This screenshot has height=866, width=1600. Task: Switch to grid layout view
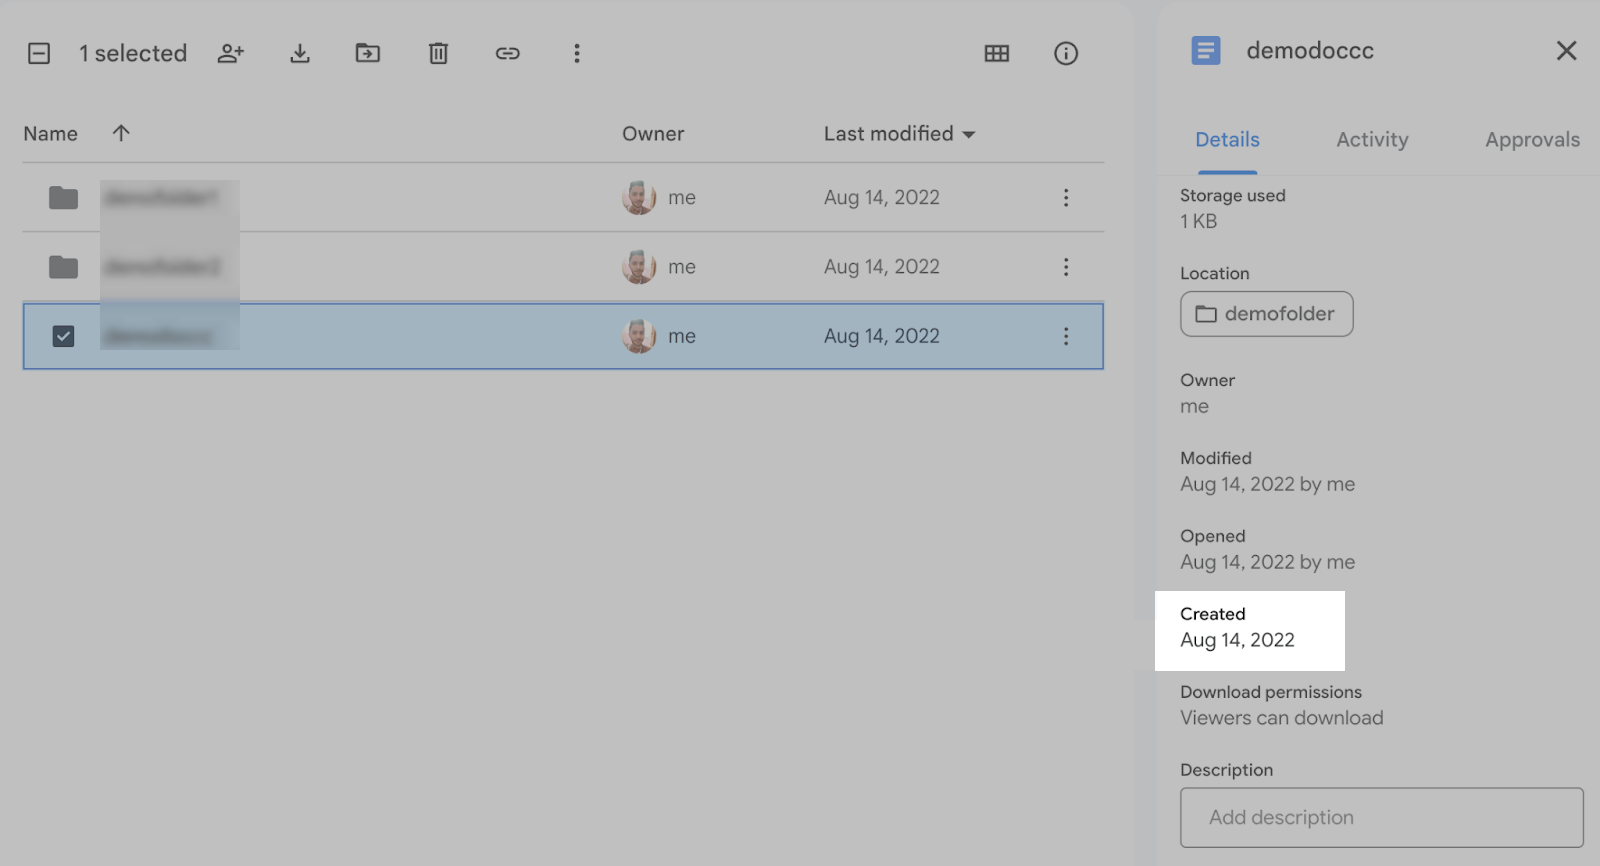[x=996, y=53]
